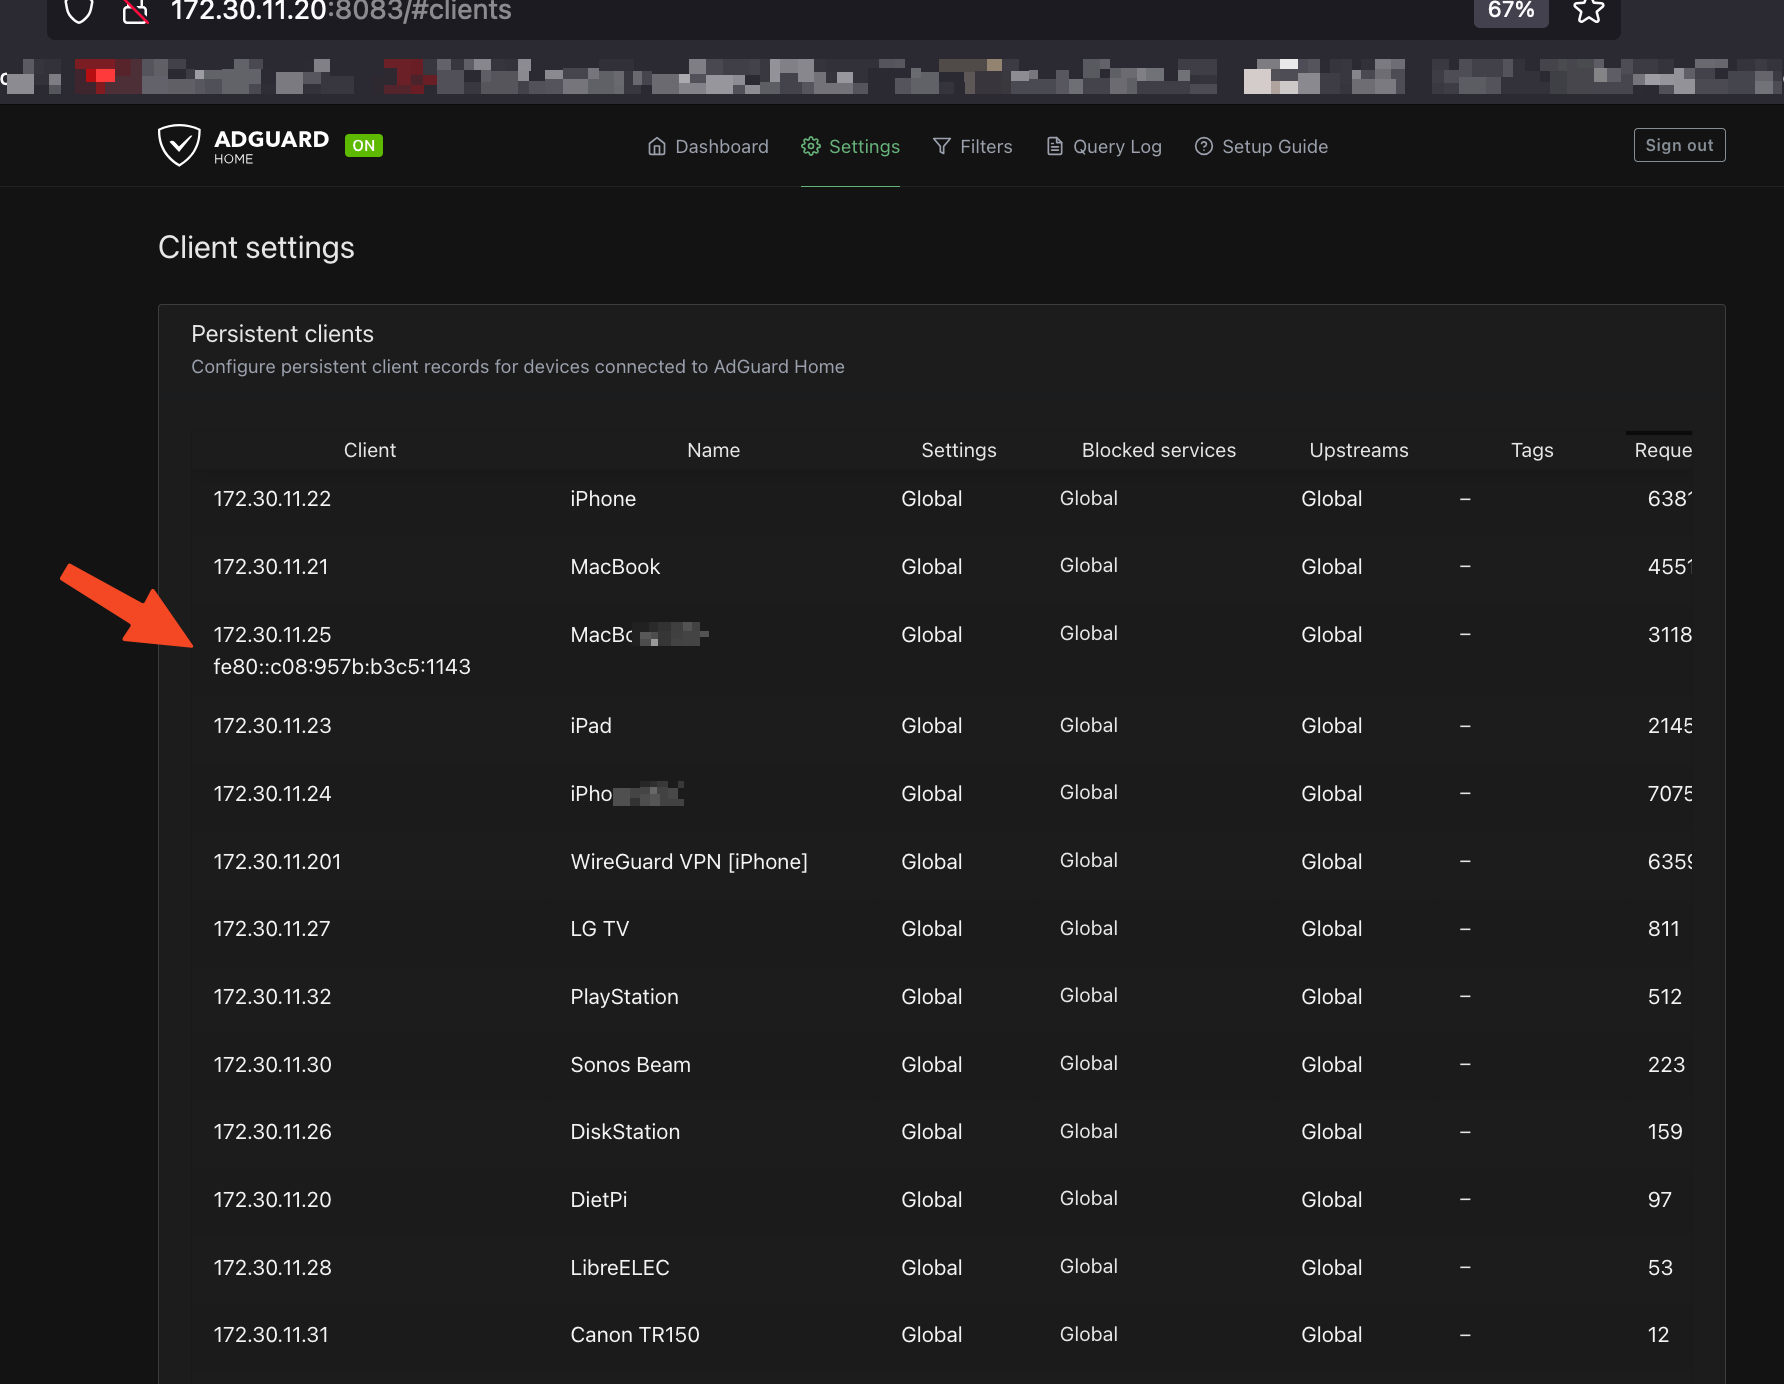Image resolution: width=1784 pixels, height=1384 pixels.
Task: Sort by the Tags column header
Action: pos(1532,450)
